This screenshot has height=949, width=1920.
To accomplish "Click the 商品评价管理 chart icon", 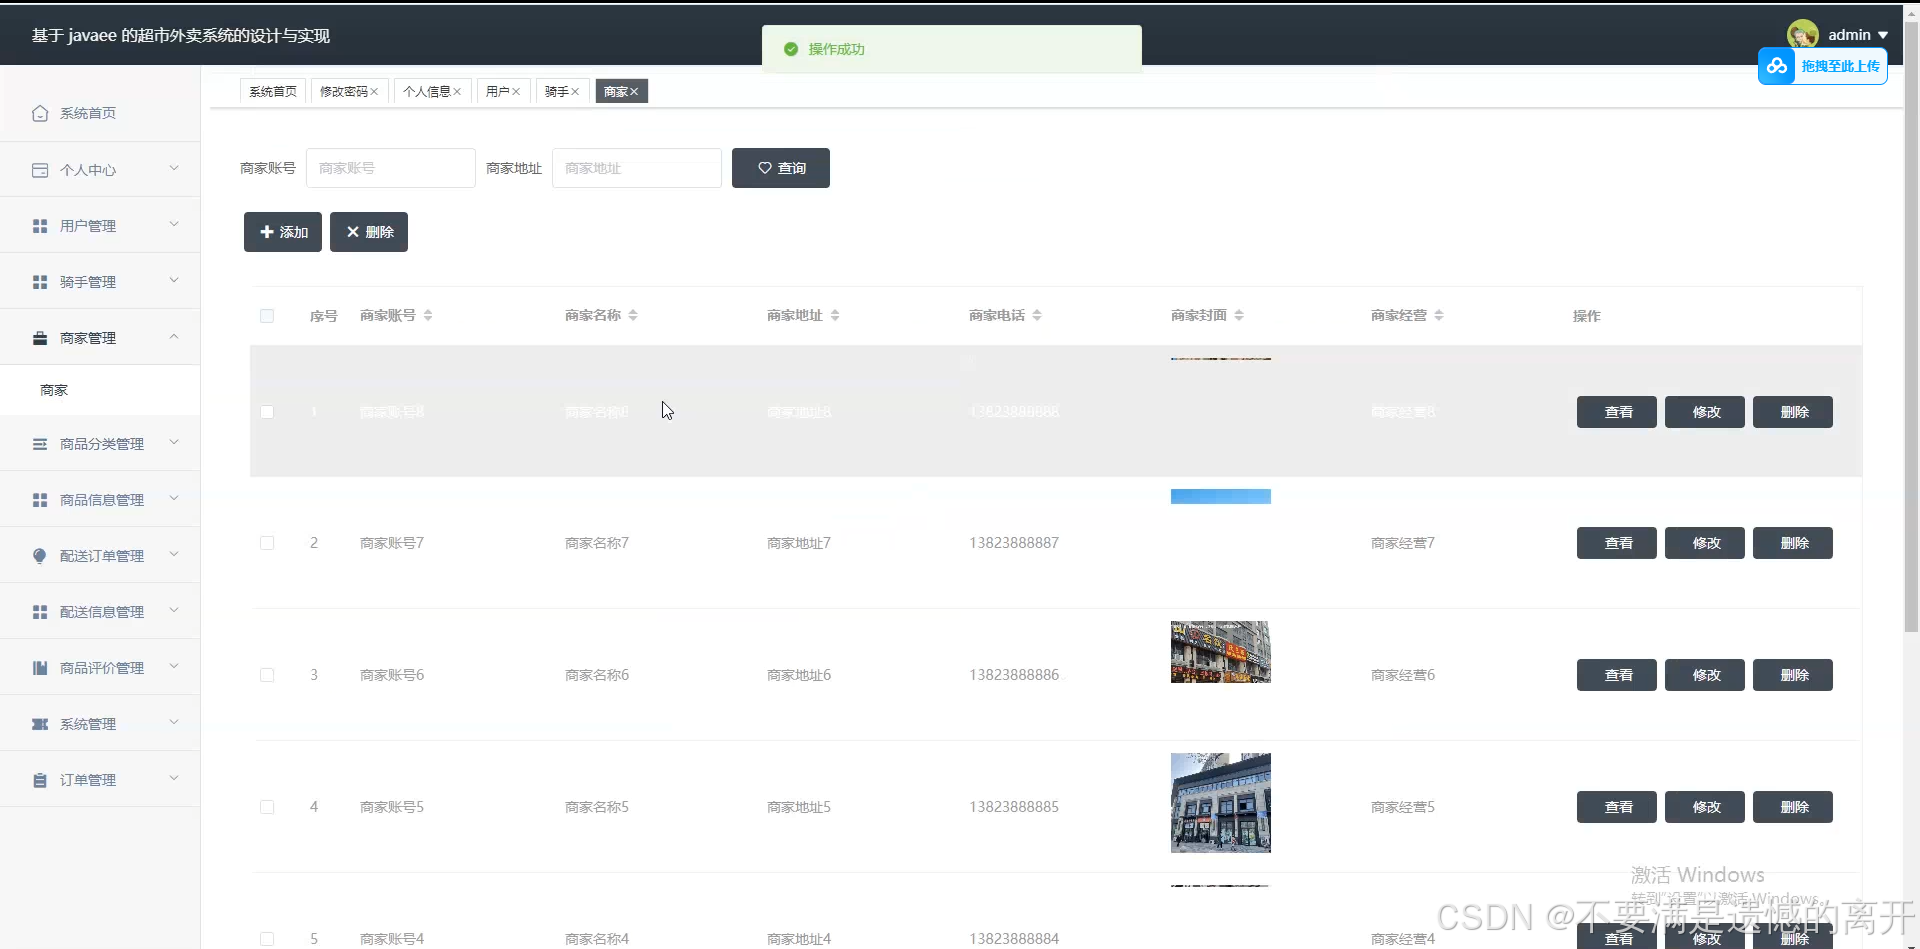I will click(x=40, y=668).
